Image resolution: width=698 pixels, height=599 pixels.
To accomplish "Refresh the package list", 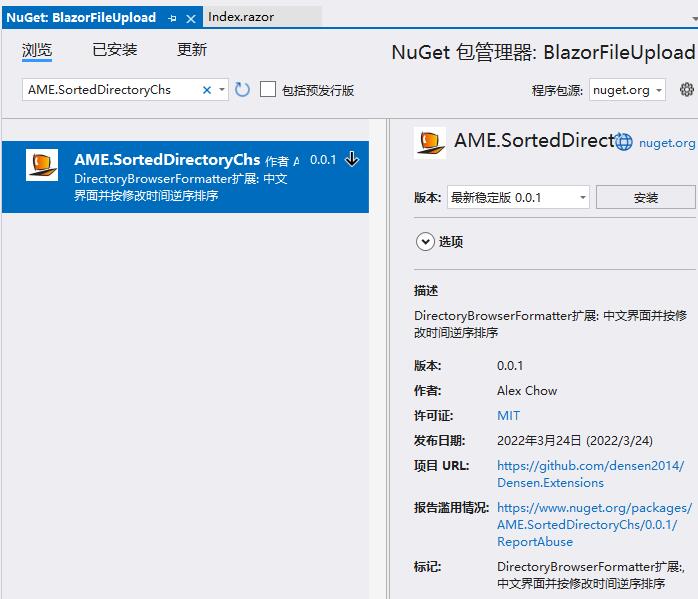I will pos(242,90).
